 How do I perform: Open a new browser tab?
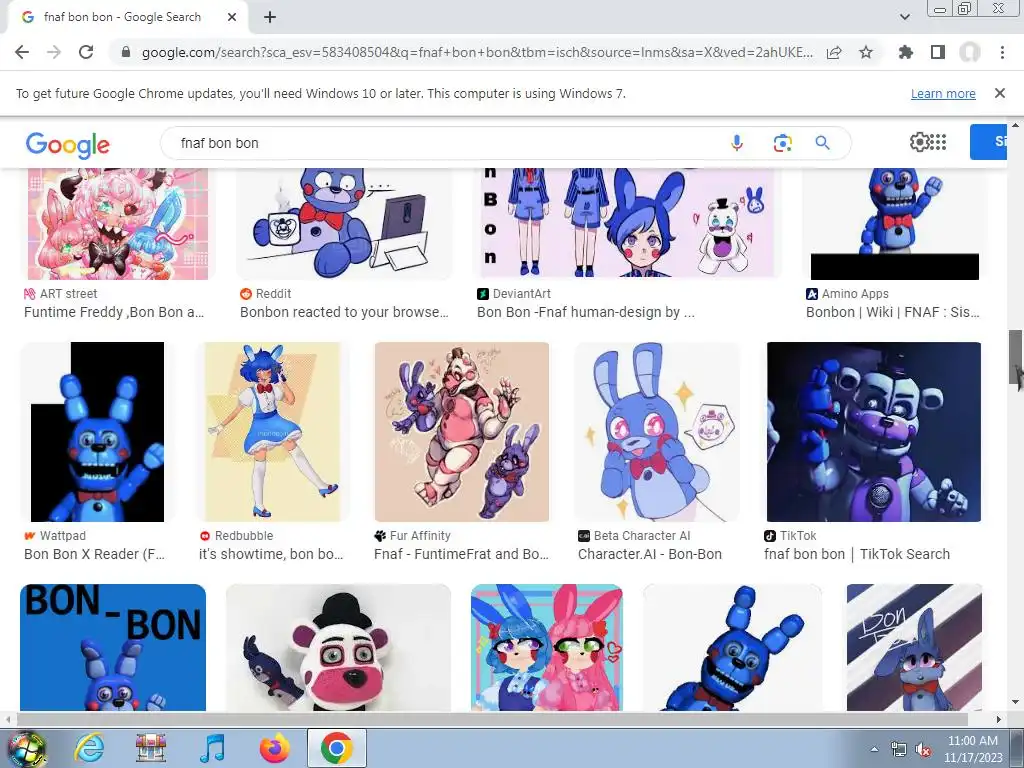(270, 17)
